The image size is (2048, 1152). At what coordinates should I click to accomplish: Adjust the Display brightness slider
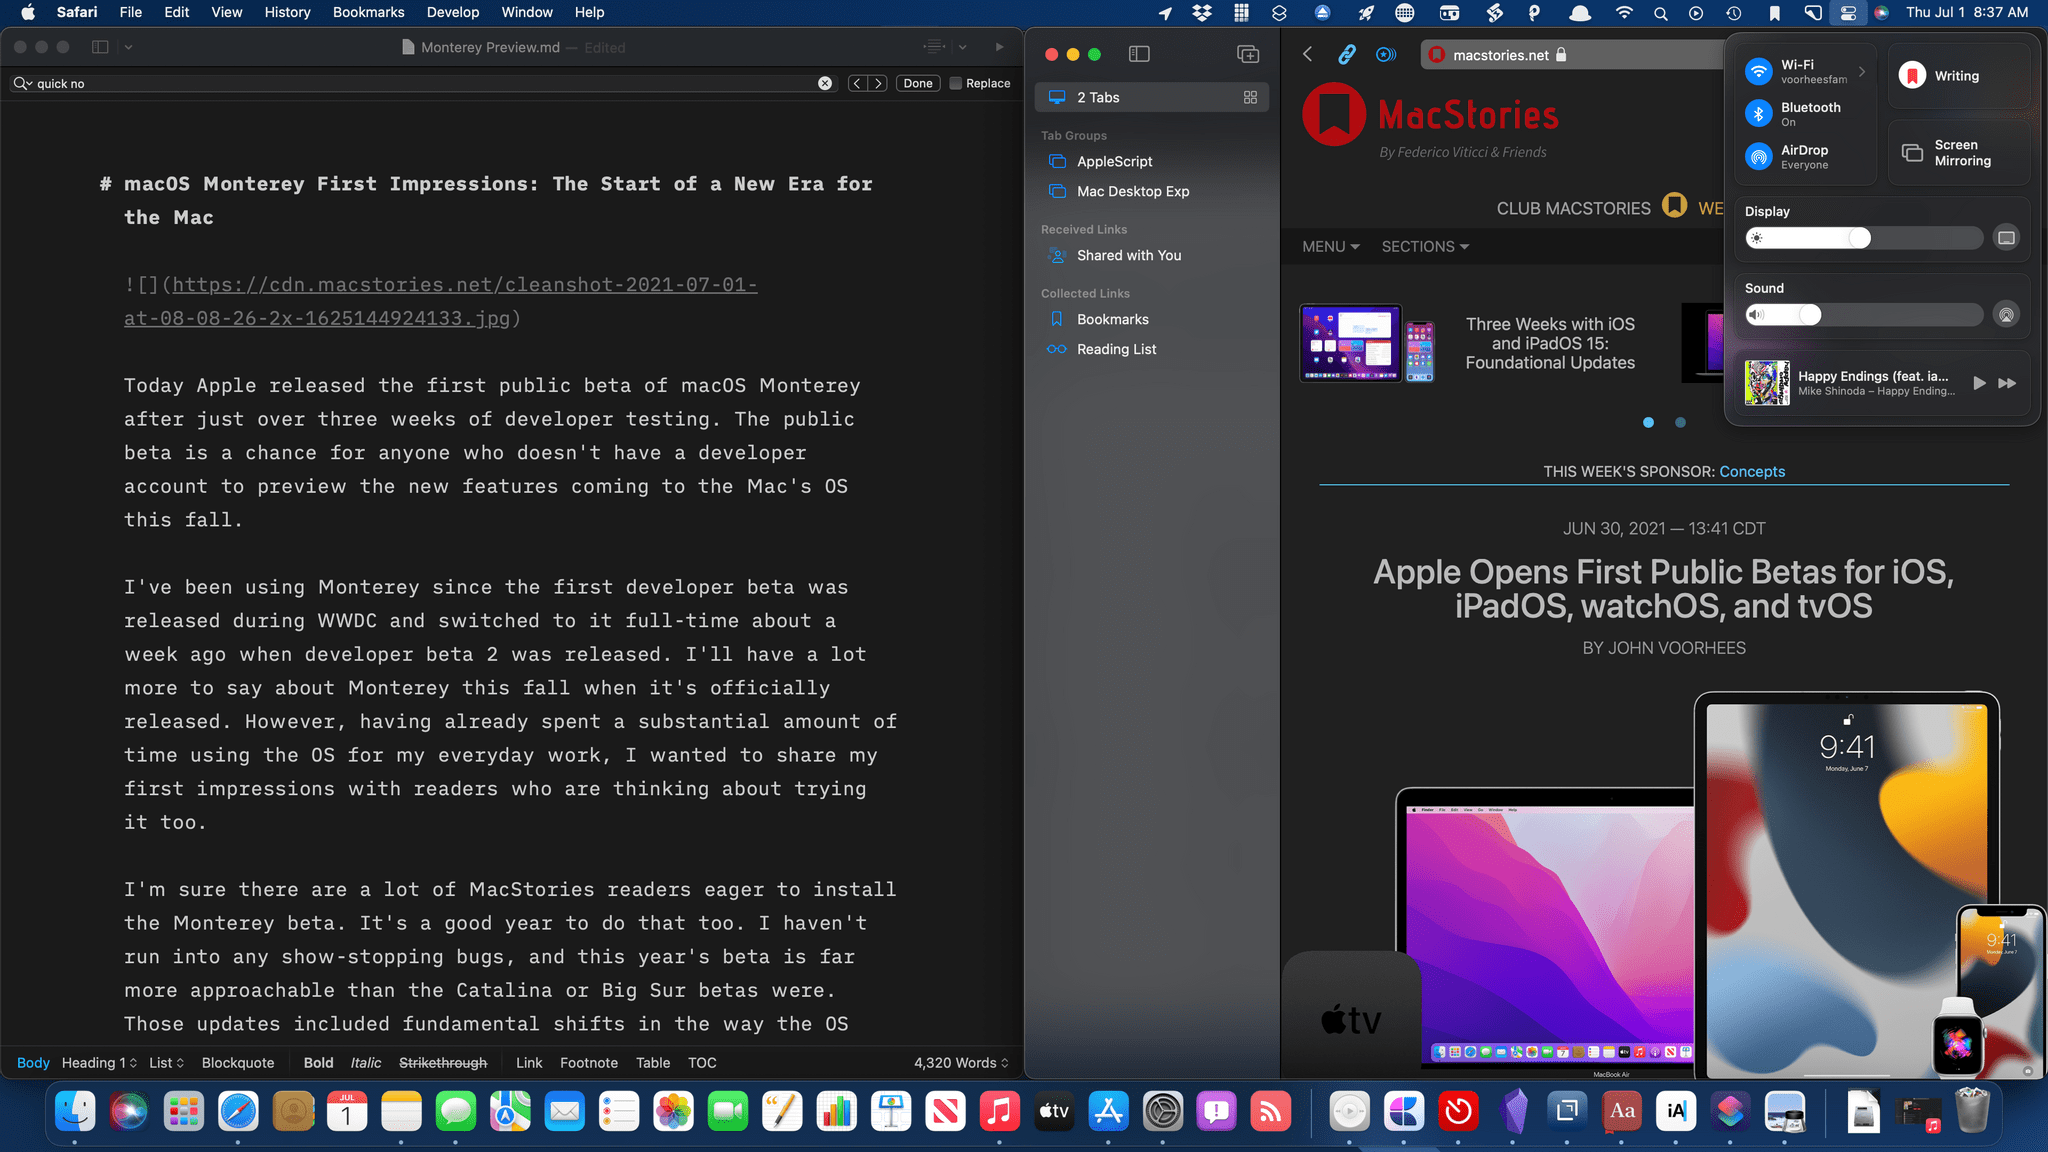[1863, 238]
